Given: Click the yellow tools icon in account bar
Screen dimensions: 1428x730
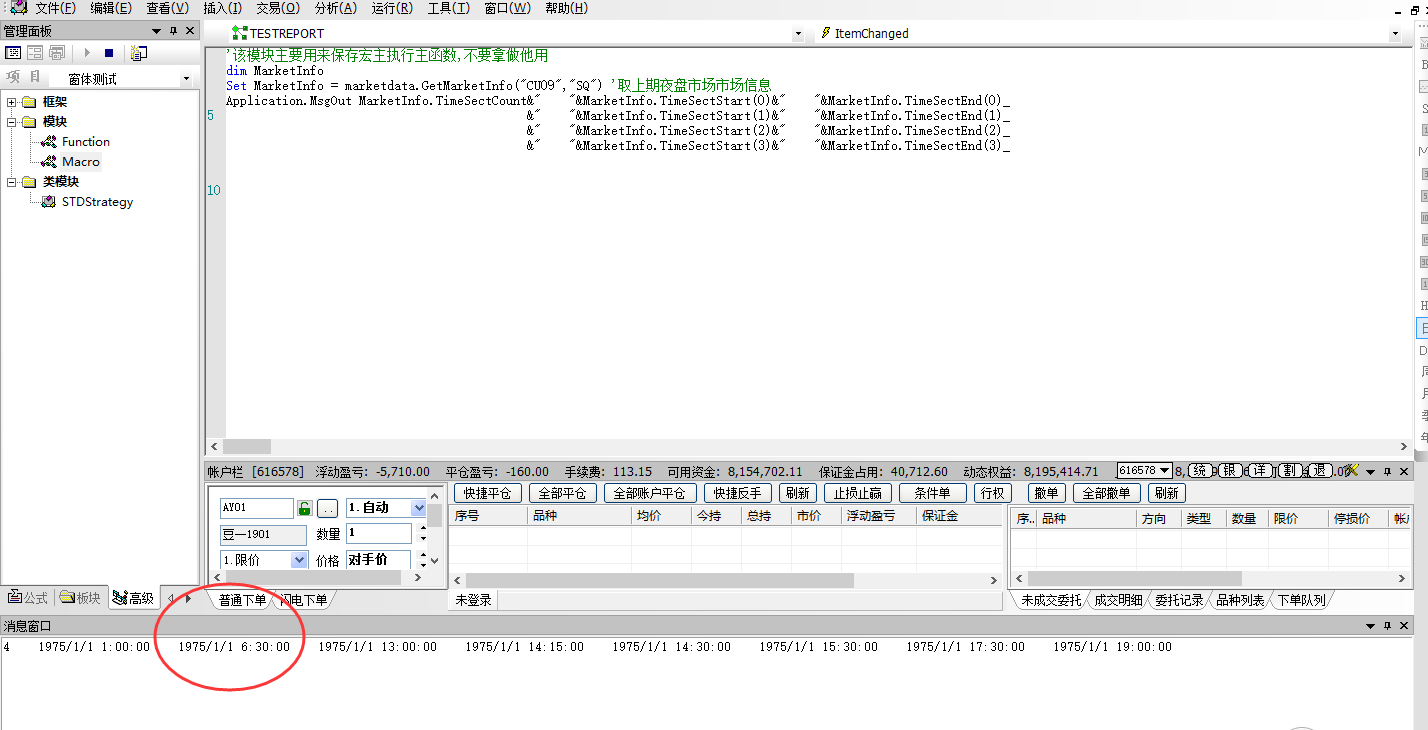Looking at the screenshot, I should pyautogui.click(x=1350, y=471).
